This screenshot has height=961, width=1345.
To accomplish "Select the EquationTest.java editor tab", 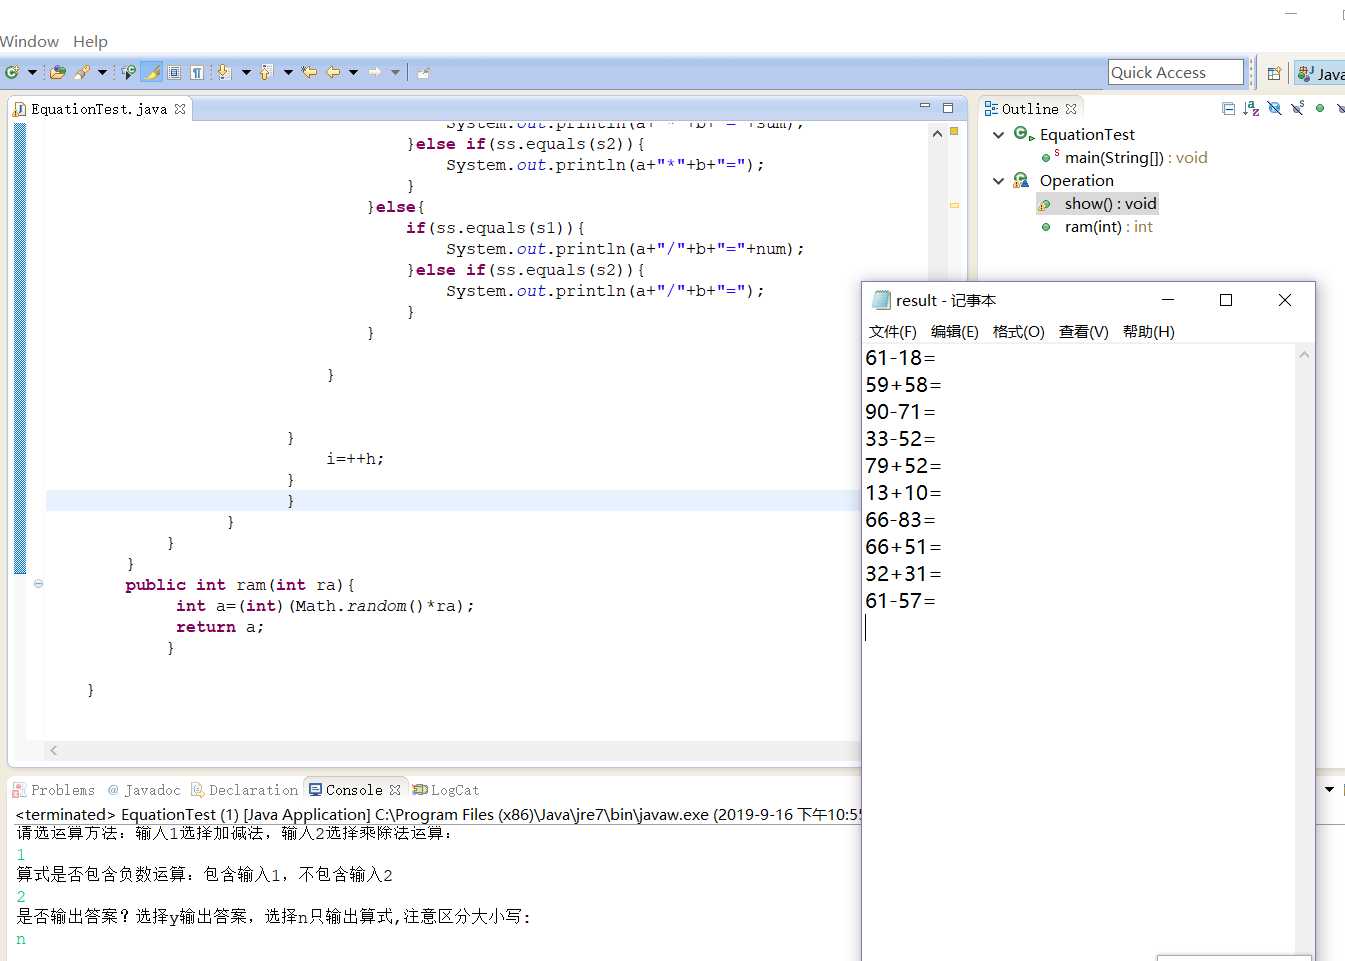I will click(98, 109).
